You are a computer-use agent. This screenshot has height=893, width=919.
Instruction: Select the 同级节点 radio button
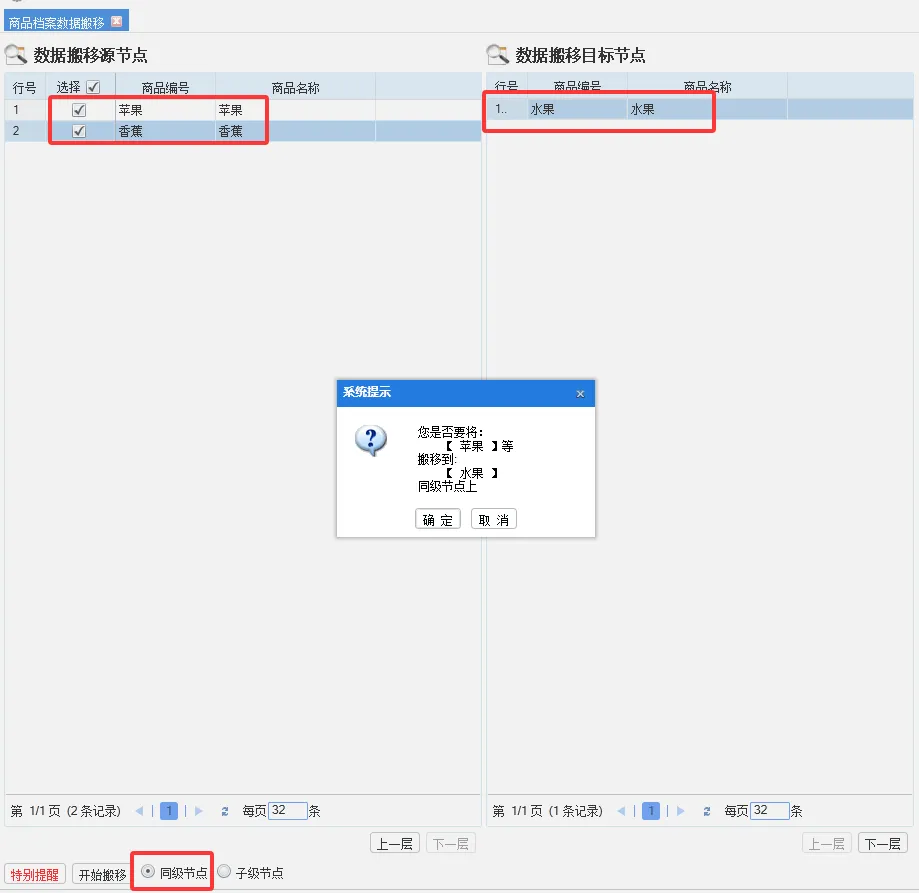(148, 872)
